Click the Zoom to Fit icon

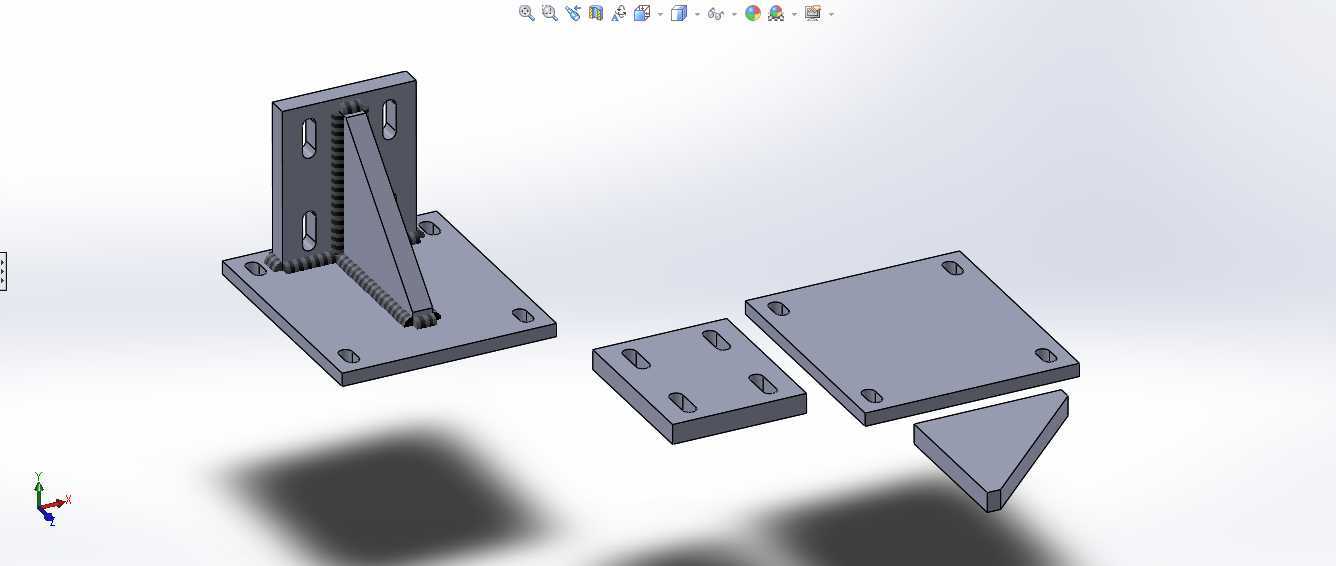pyautogui.click(x=527, y=13)
